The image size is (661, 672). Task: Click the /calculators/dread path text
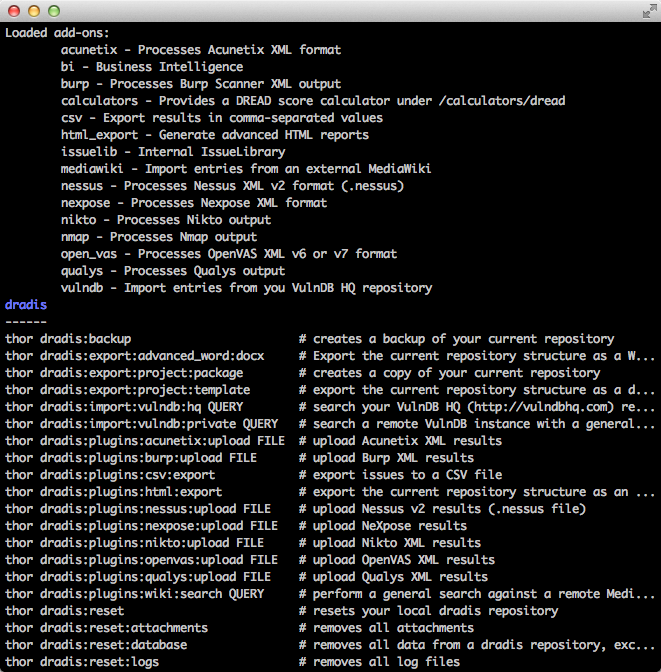click(502, 101)
